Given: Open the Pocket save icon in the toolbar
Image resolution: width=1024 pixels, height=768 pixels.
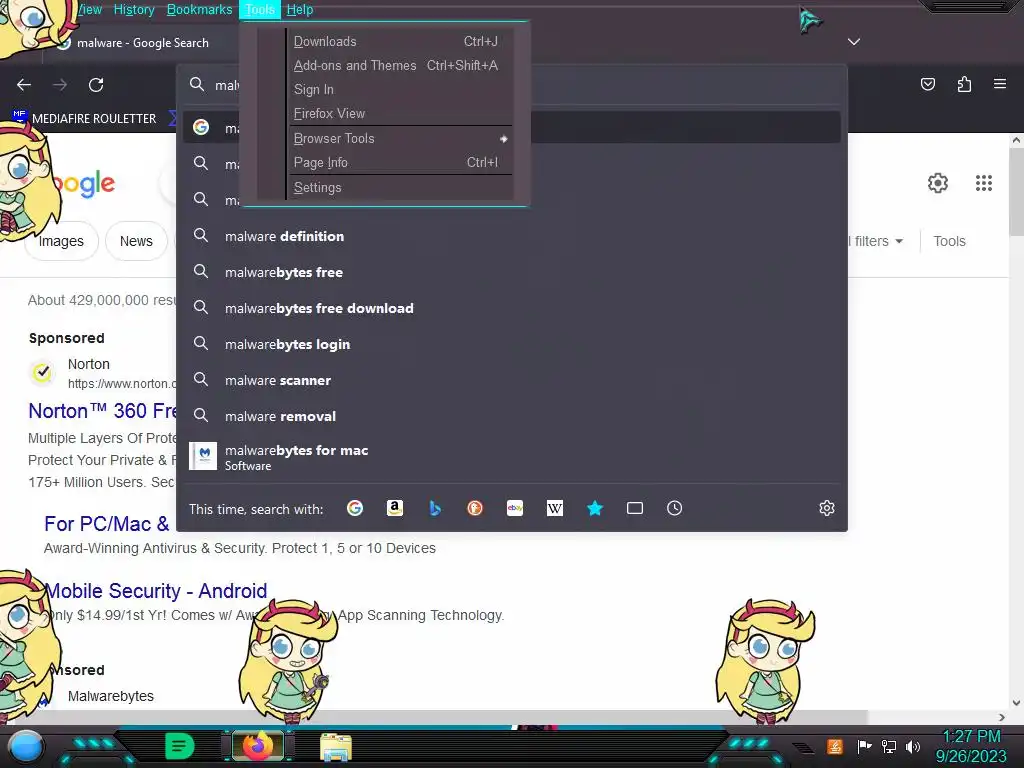Looking at the screenshot, I should click(x=928, y=84).
